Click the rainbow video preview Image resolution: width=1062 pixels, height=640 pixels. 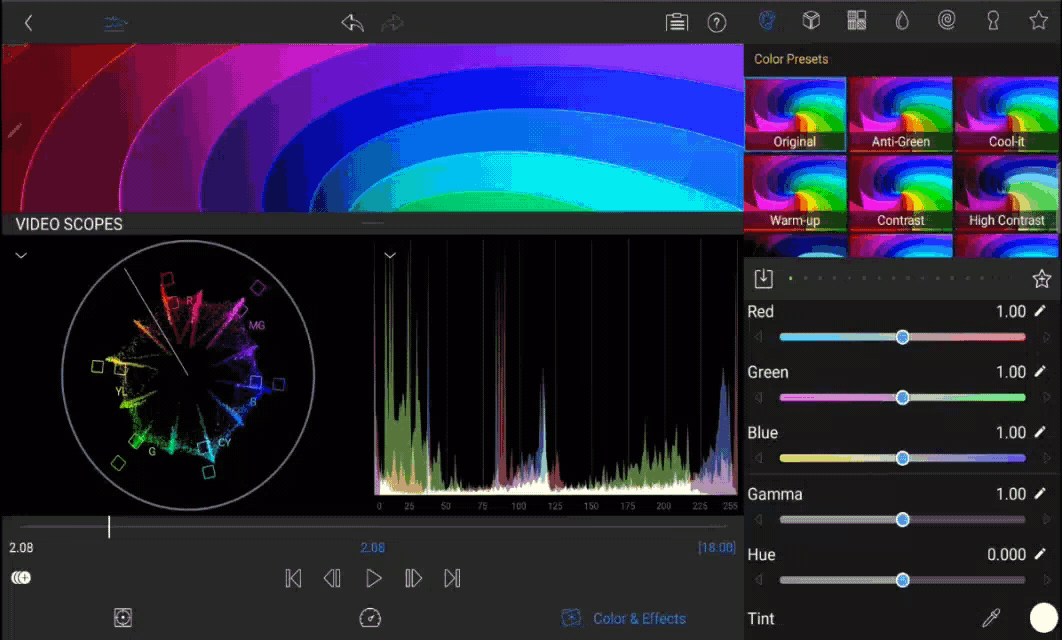[373, 128]
